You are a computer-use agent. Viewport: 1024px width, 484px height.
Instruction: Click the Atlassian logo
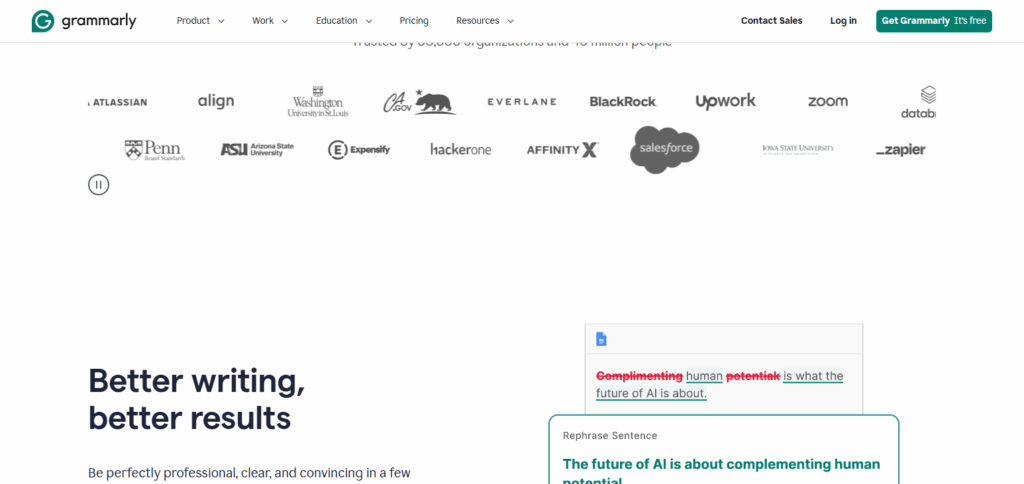118,102
